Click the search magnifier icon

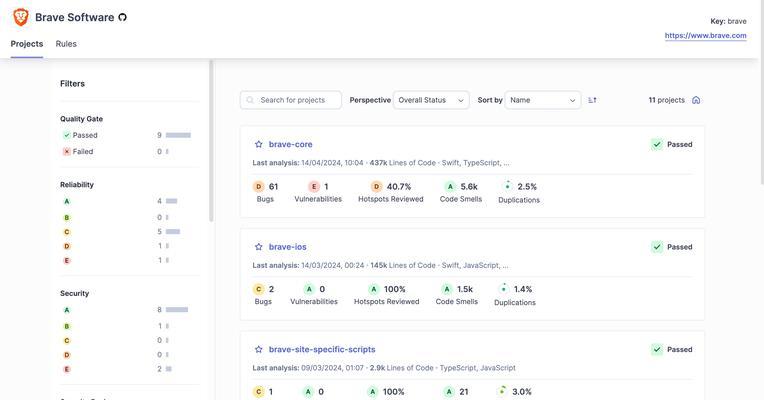point(250,100)
